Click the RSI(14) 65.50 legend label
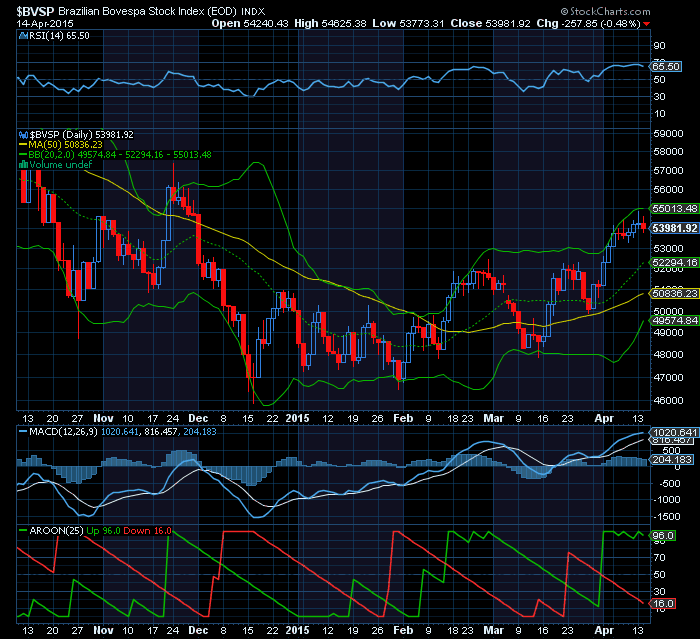 tap(59, 36)
